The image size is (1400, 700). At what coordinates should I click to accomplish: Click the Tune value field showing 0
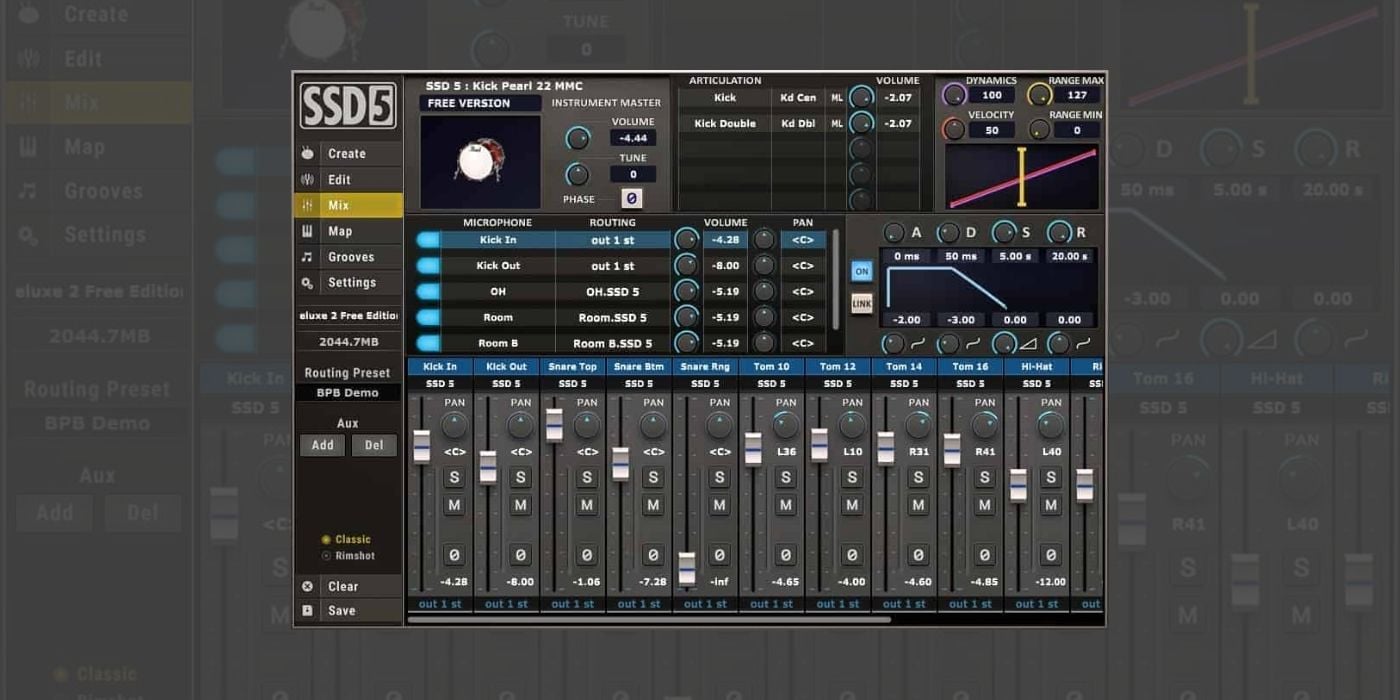(633, 174)
